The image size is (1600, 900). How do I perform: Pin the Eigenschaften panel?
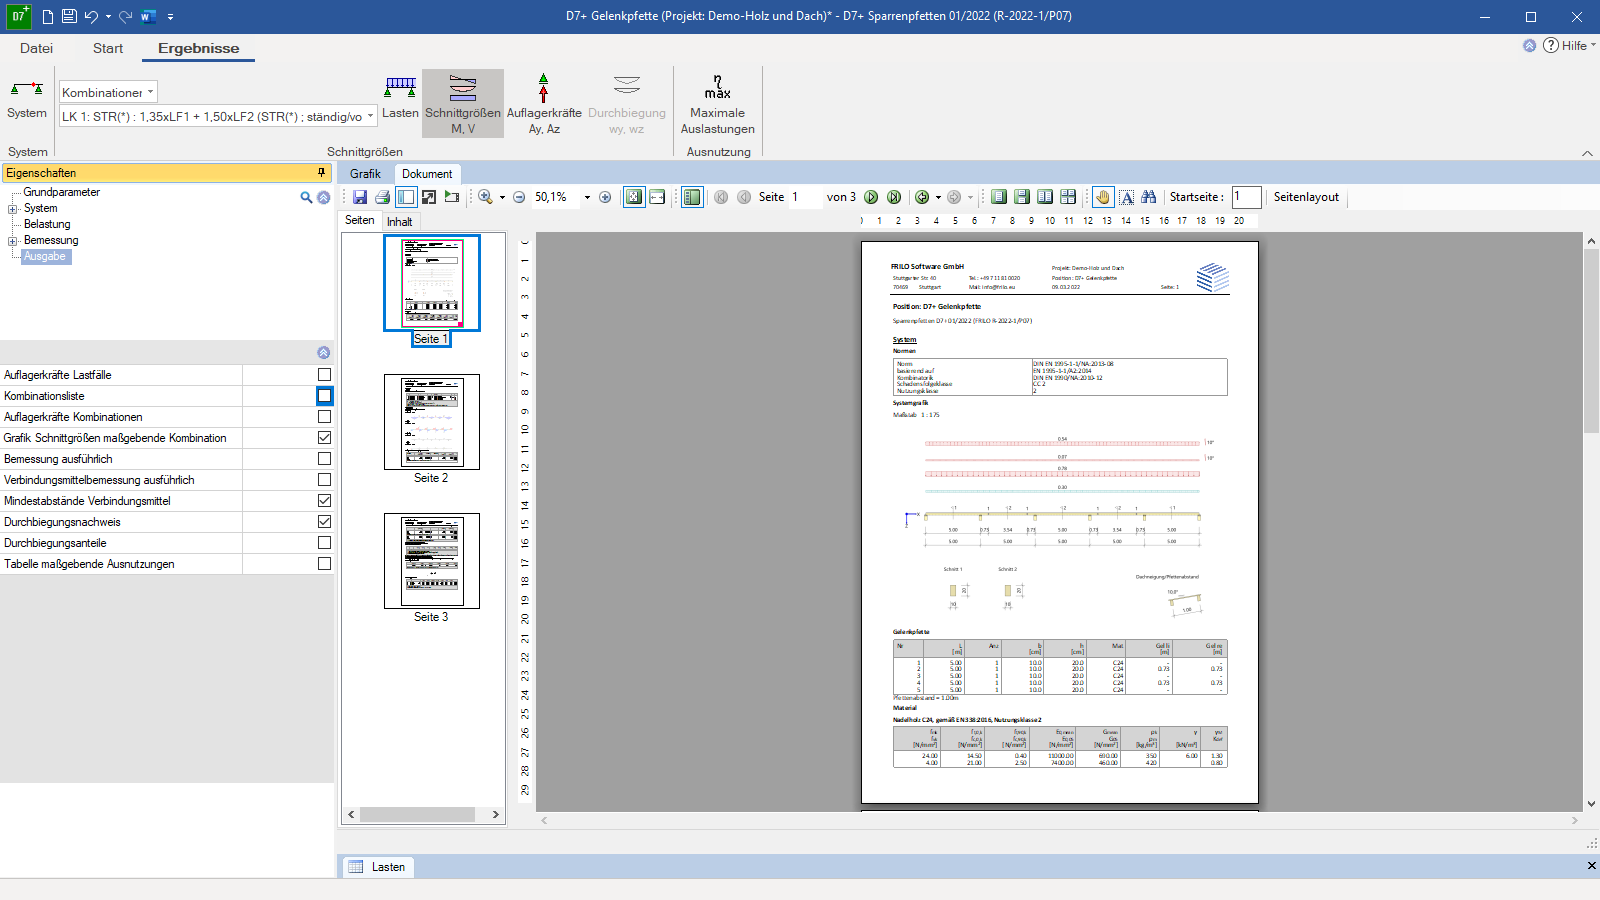[x=322, y=173]
